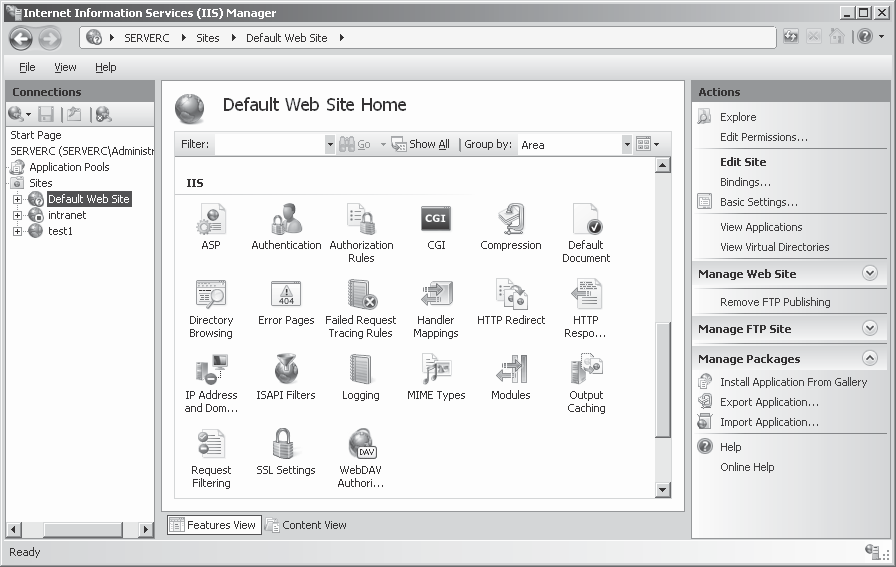896x567 pixels.
Task: Open WebDAV Authoring Rules feature
Action: click(x=361, y=458)
